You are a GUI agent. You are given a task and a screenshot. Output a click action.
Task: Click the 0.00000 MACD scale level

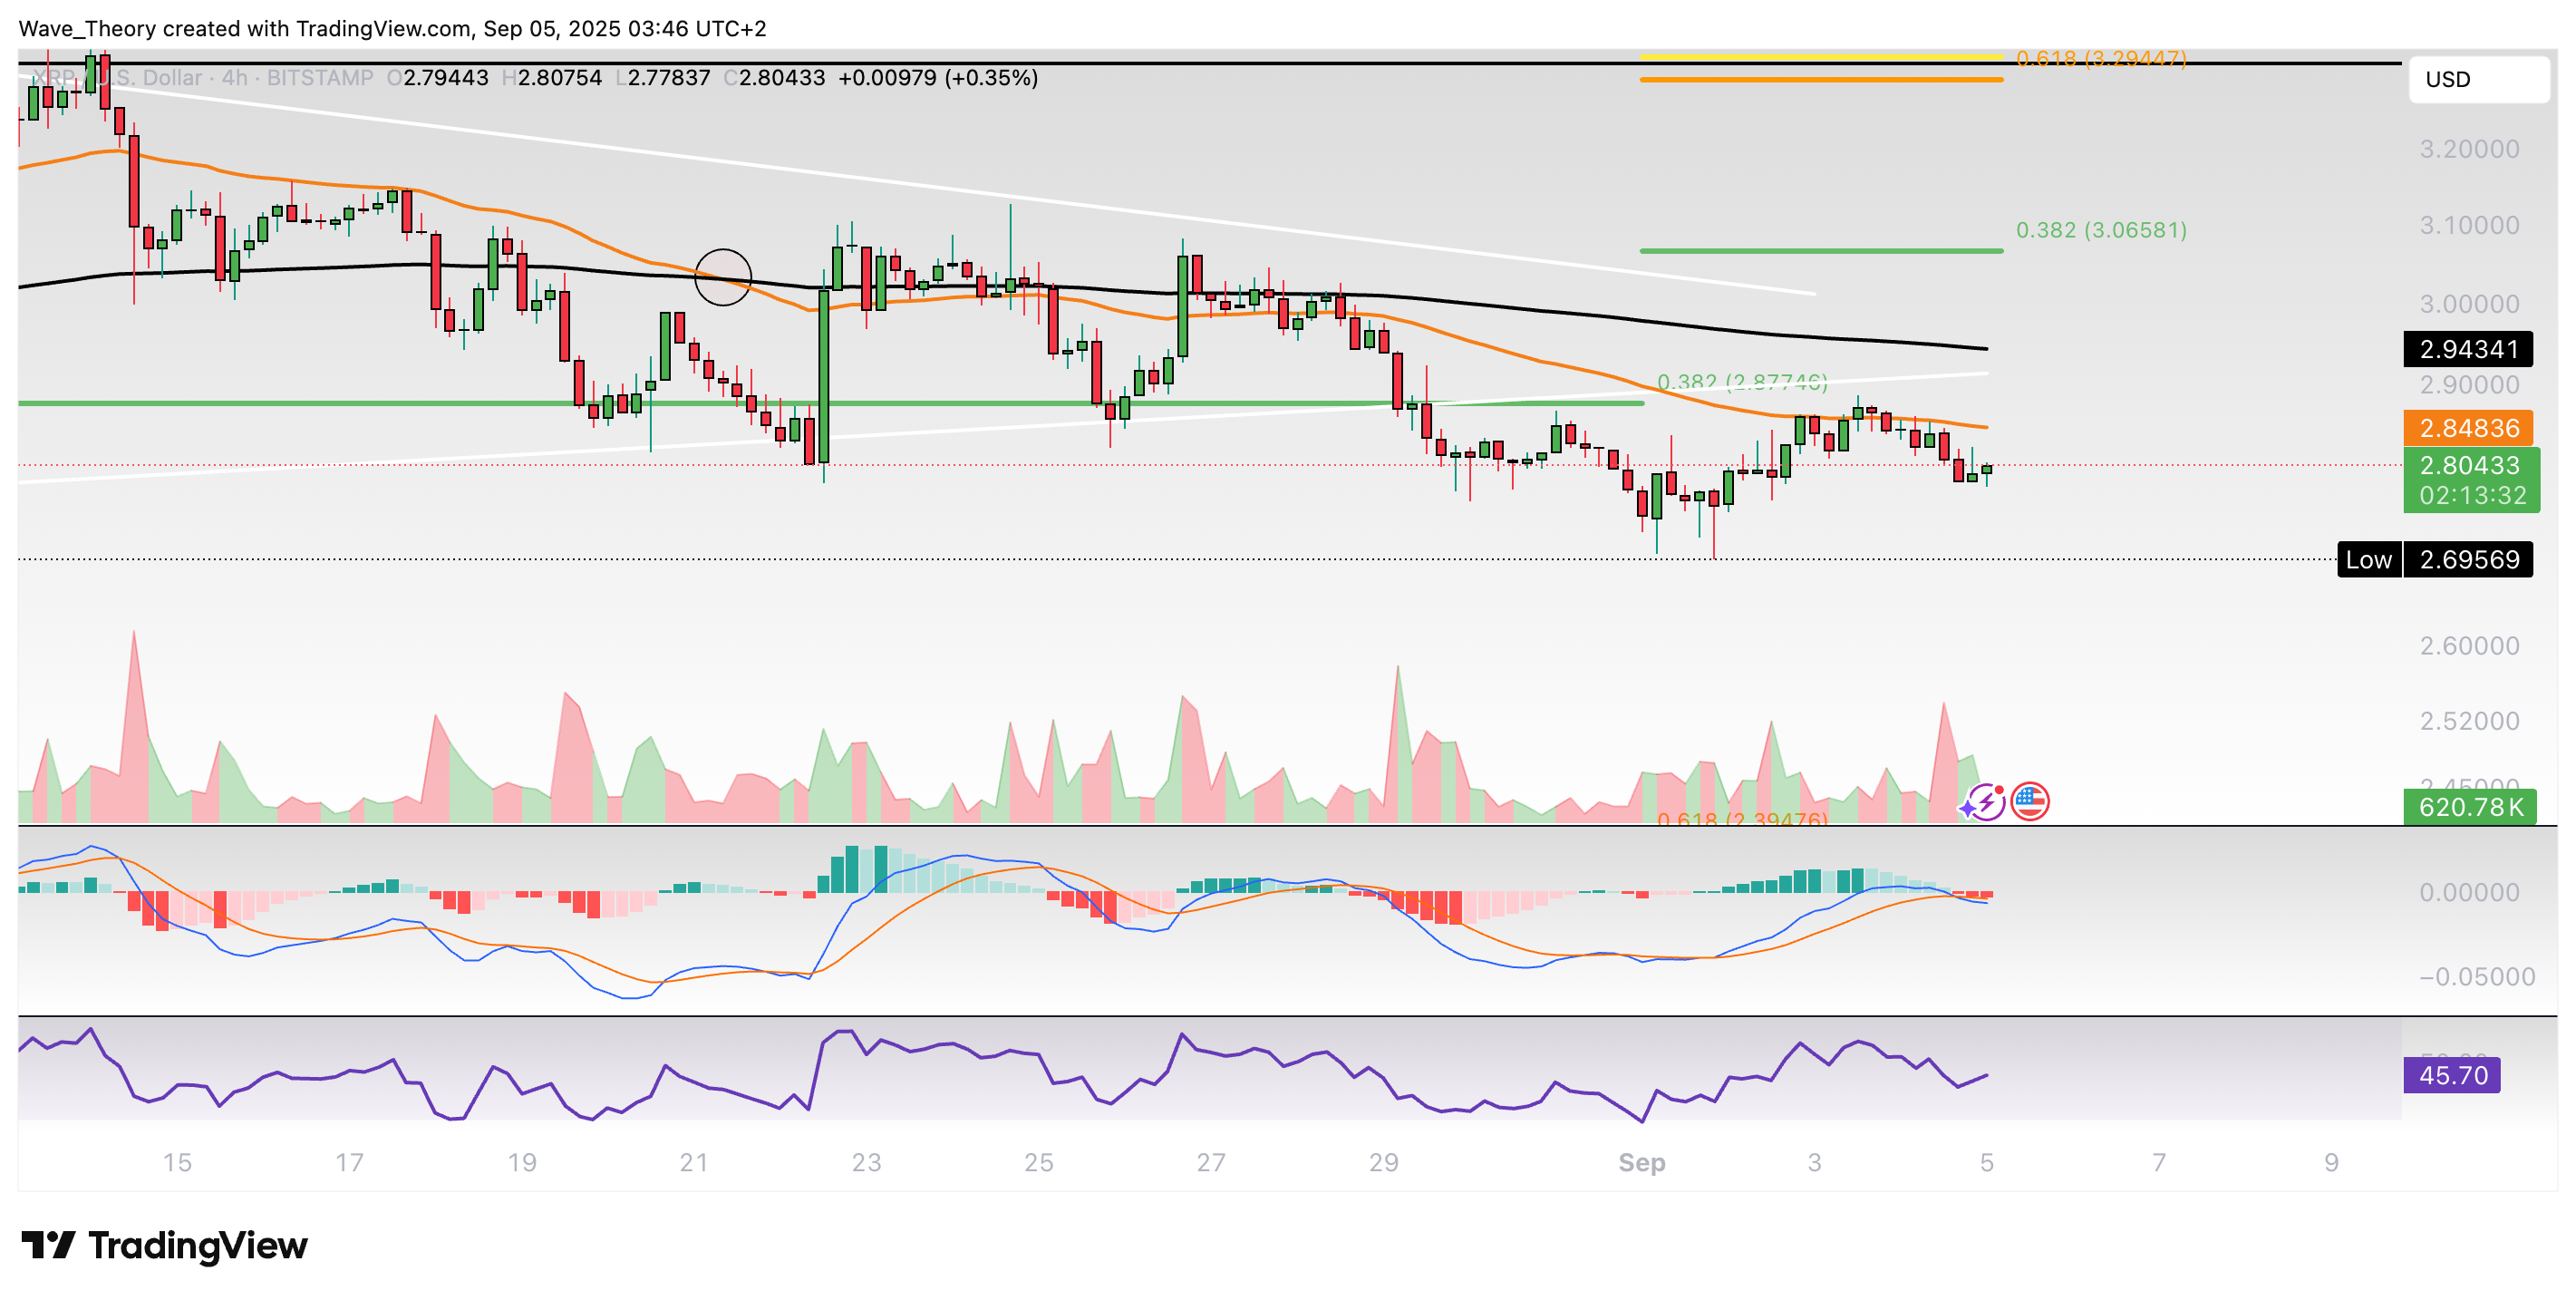(2468, 892)
